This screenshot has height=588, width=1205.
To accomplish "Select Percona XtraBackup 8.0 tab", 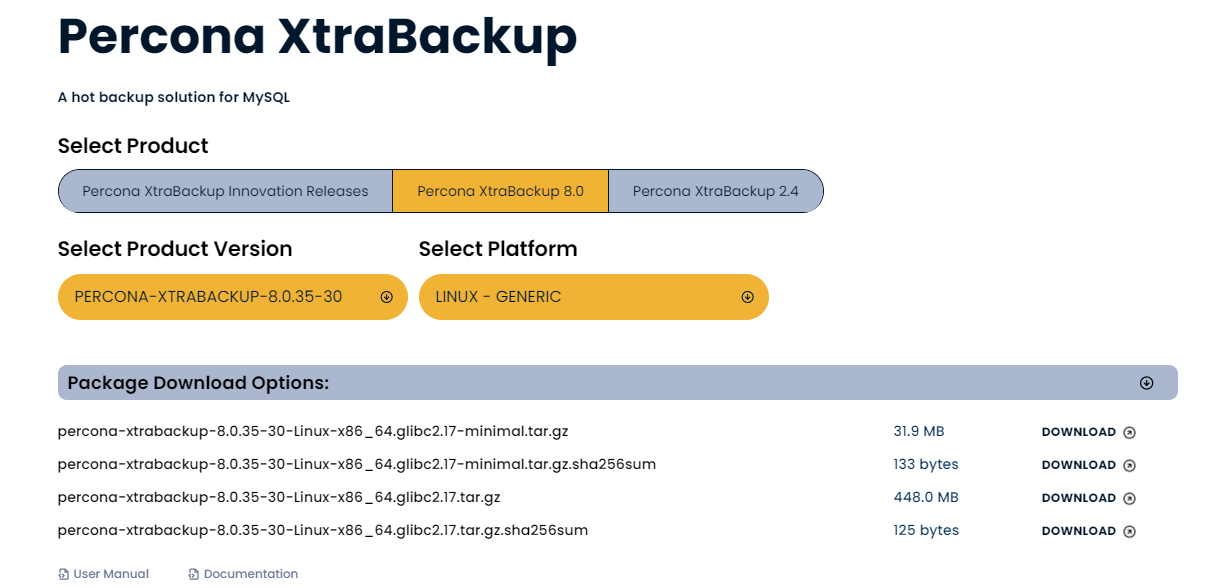I will (x=500, y=191).
